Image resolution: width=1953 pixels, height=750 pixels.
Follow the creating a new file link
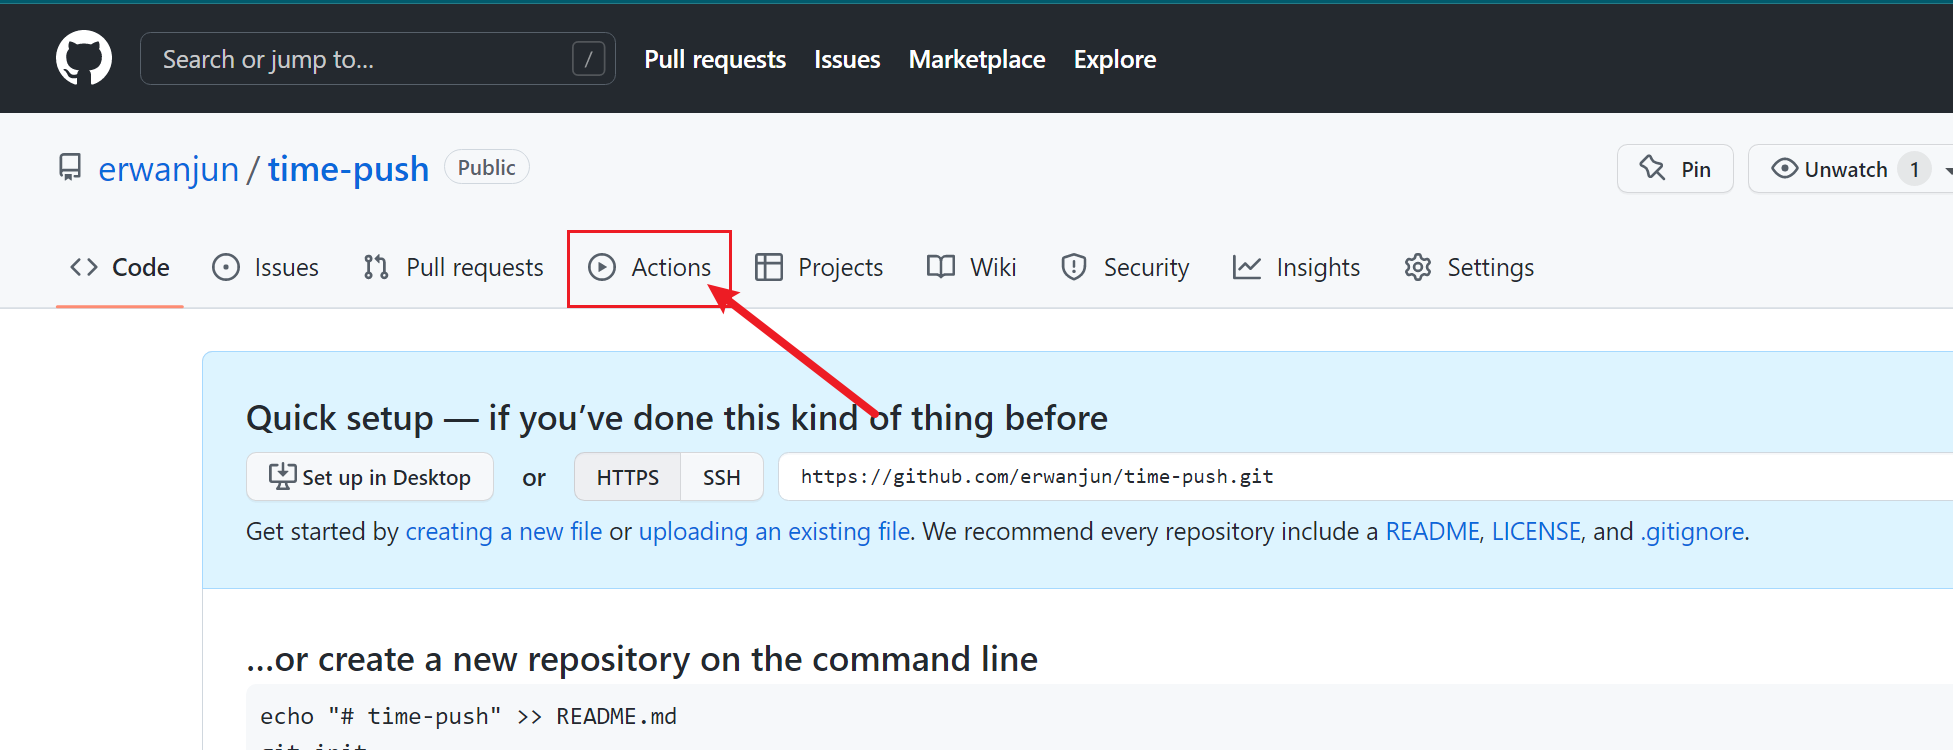tap(504, 531)
